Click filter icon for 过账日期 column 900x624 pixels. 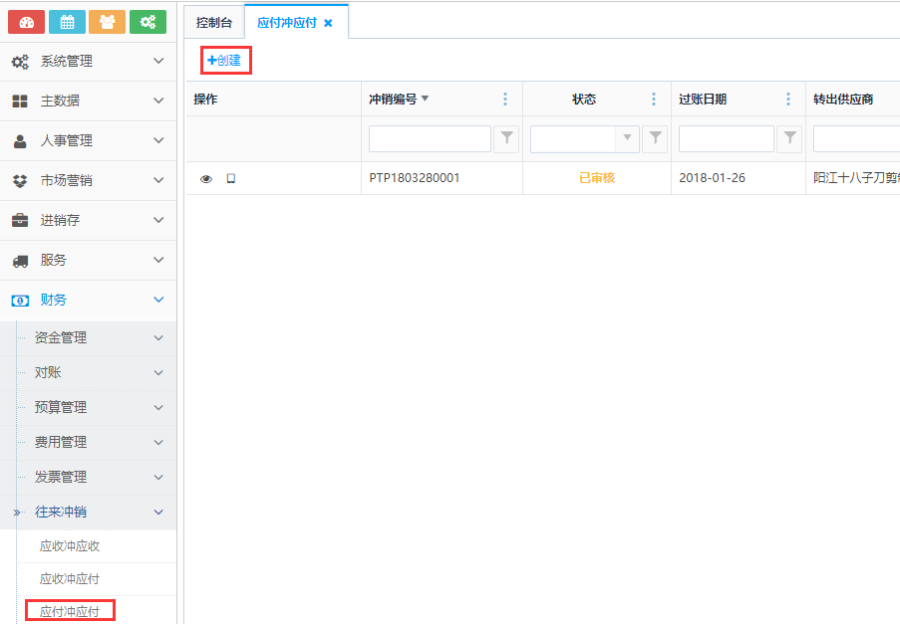point(790,139)
